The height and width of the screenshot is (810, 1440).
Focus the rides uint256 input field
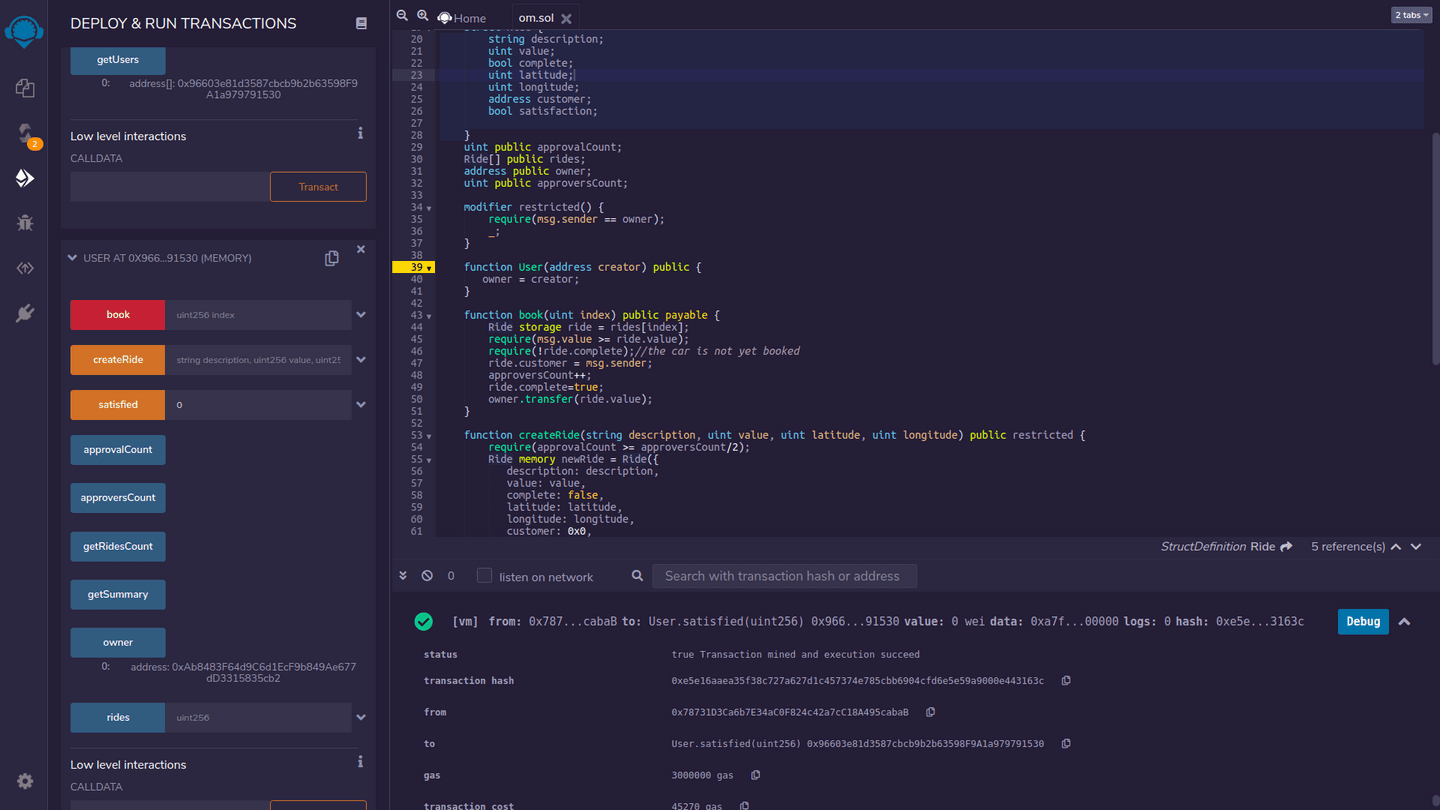coord(258,717)
